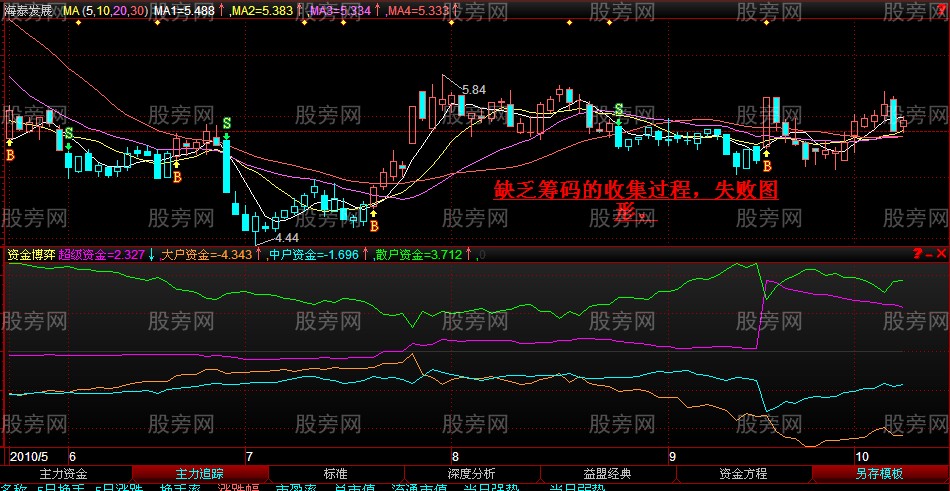This screenshot has width=950, height=491.
Task: Click the MA4=5.333 value
Action: click(x=419, y=10)
